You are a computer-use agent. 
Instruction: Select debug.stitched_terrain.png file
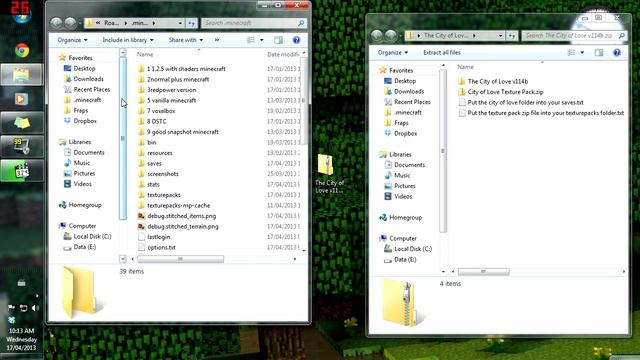point(182,227)
